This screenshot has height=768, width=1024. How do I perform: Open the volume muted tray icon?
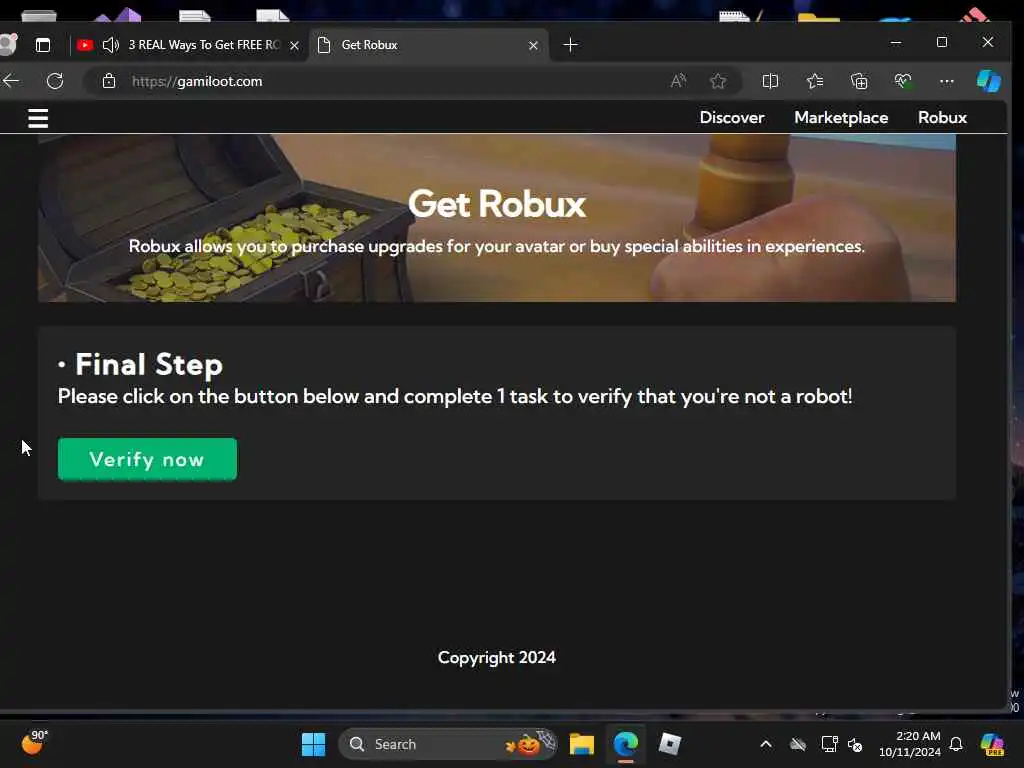click(x=855, y=744)
